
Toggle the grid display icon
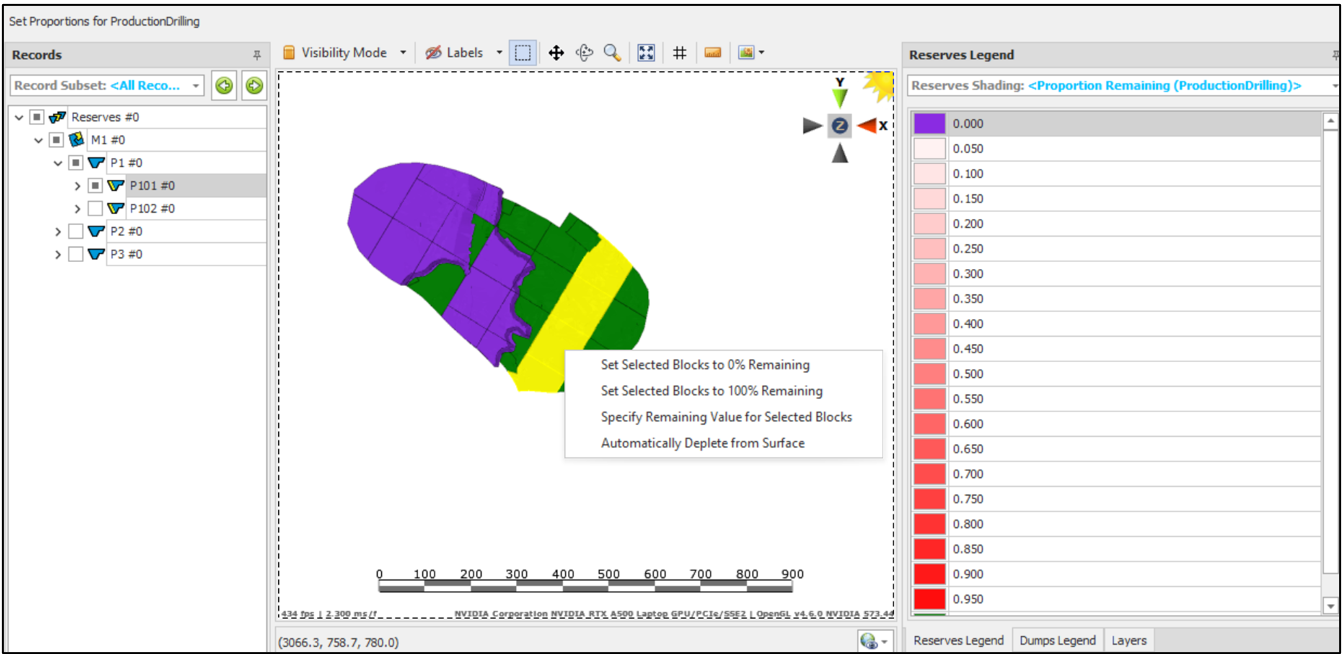pyautogui.click(x=679, y=53)
